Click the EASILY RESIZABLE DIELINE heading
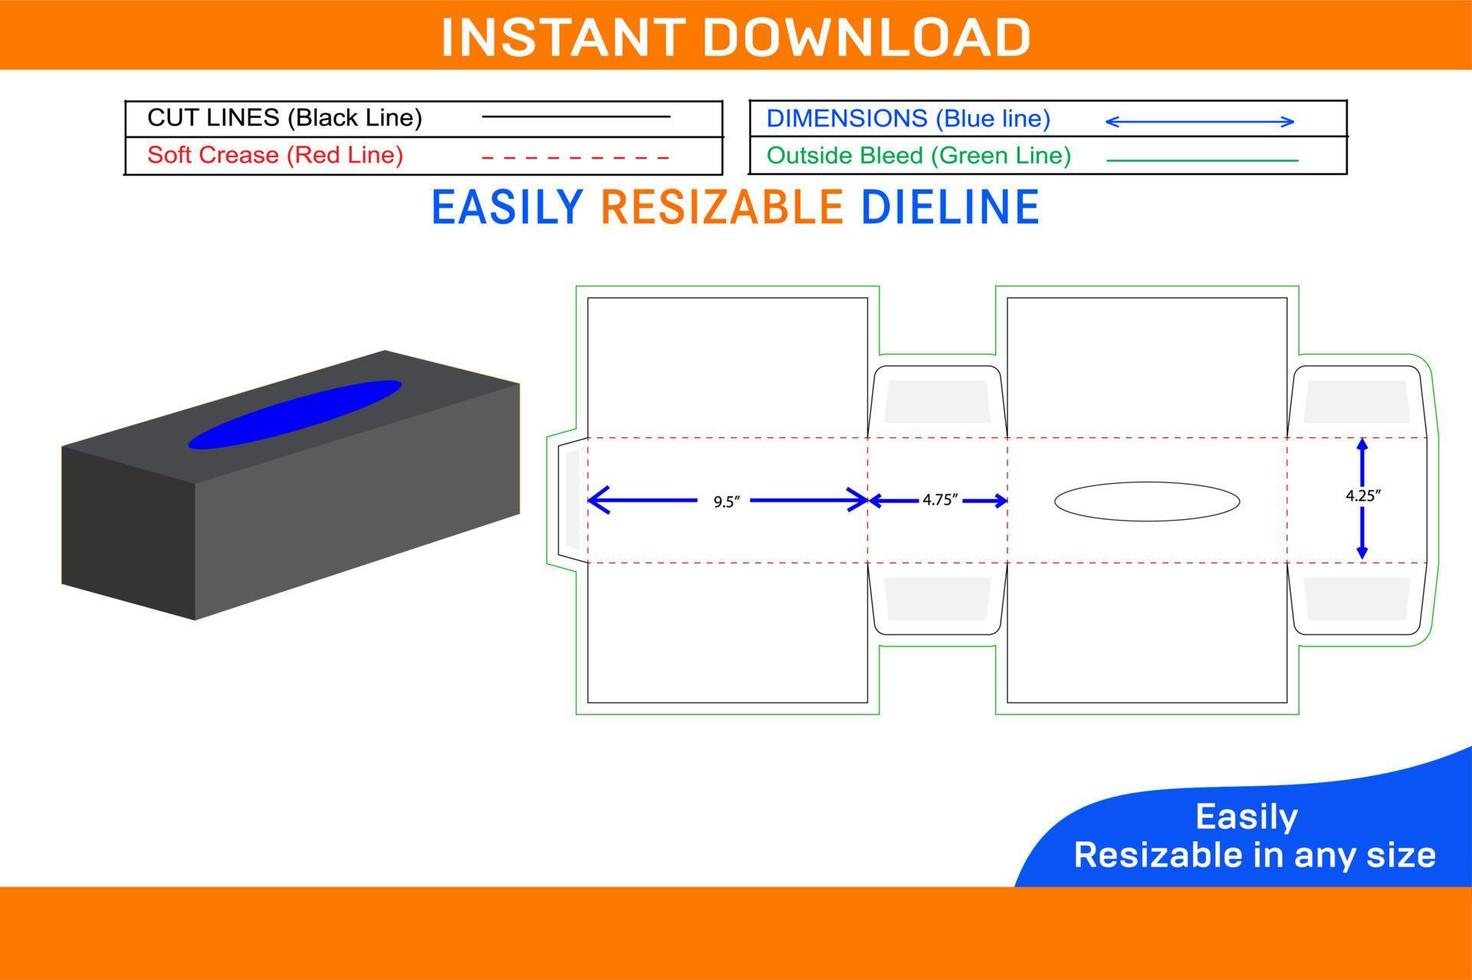Screen dimensions: 1472x980 point(735,207)
